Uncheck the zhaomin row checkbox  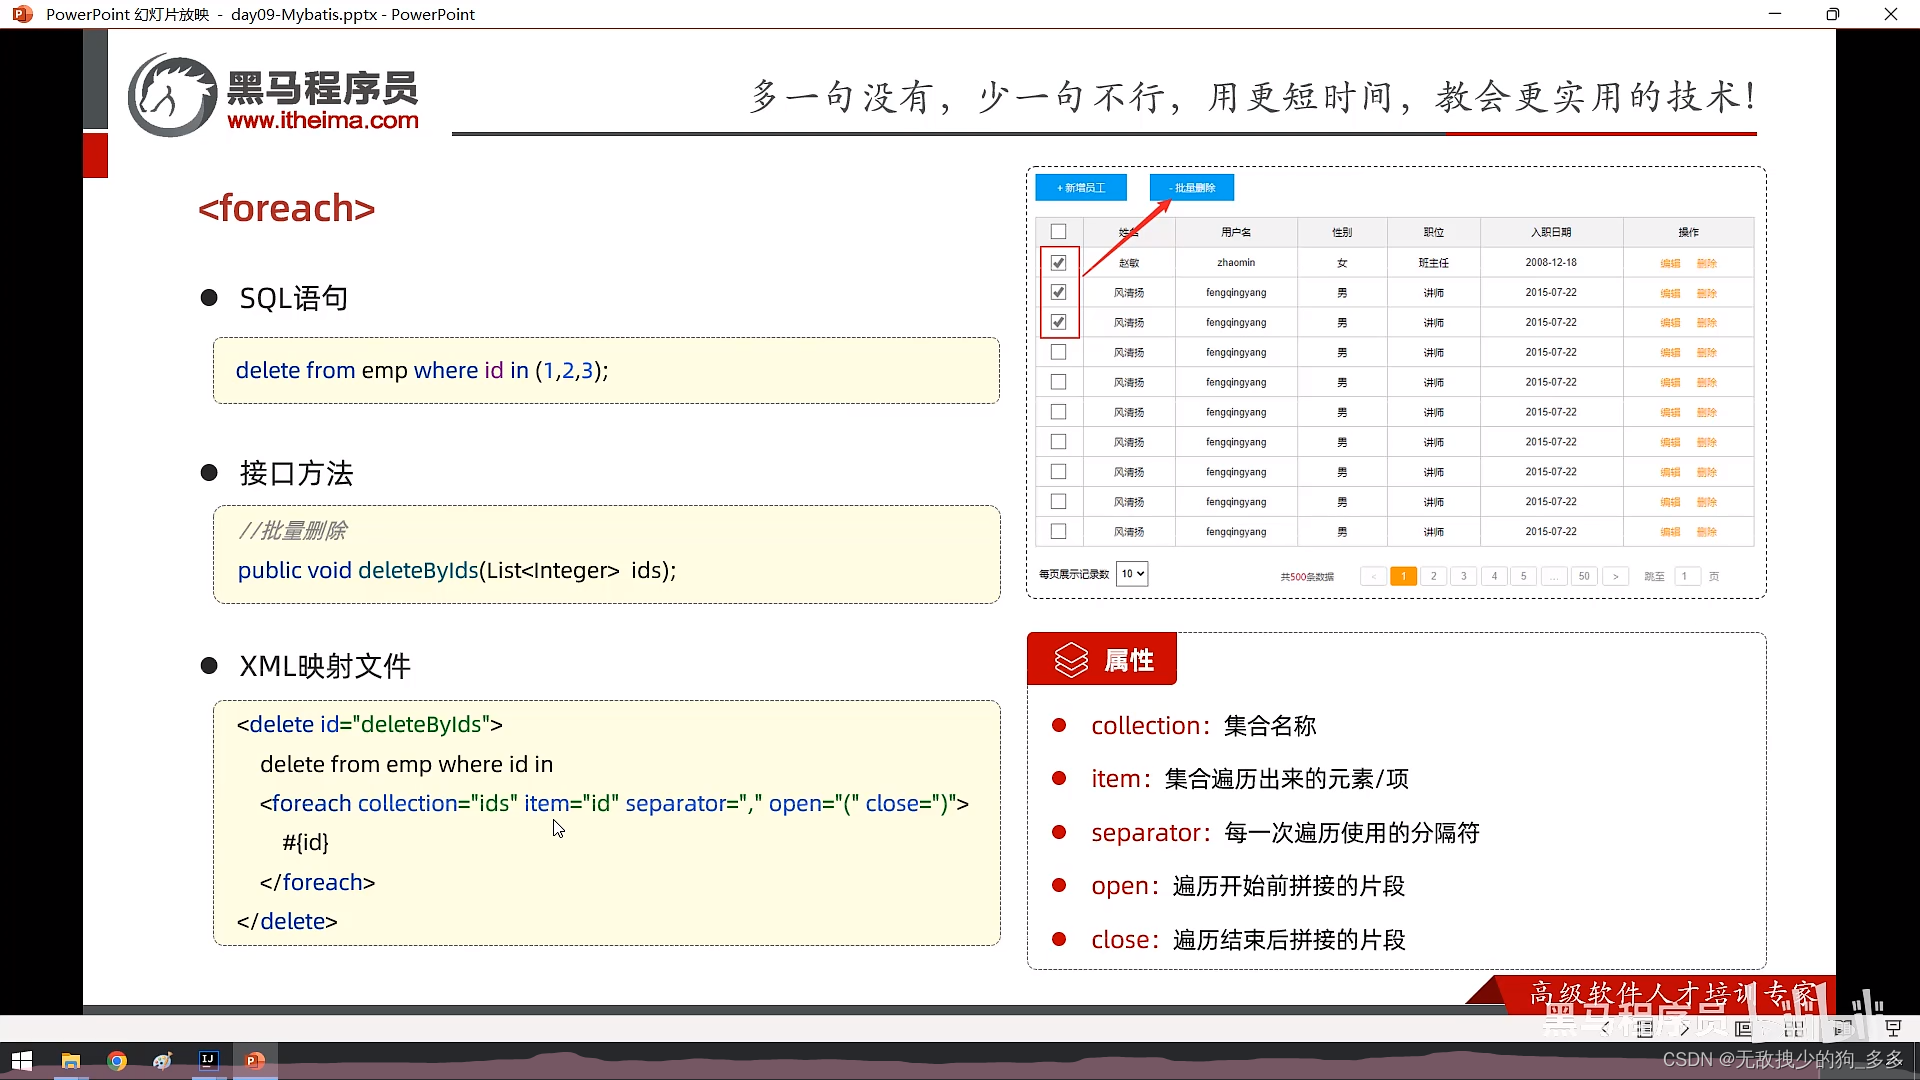coord(1058,263)
